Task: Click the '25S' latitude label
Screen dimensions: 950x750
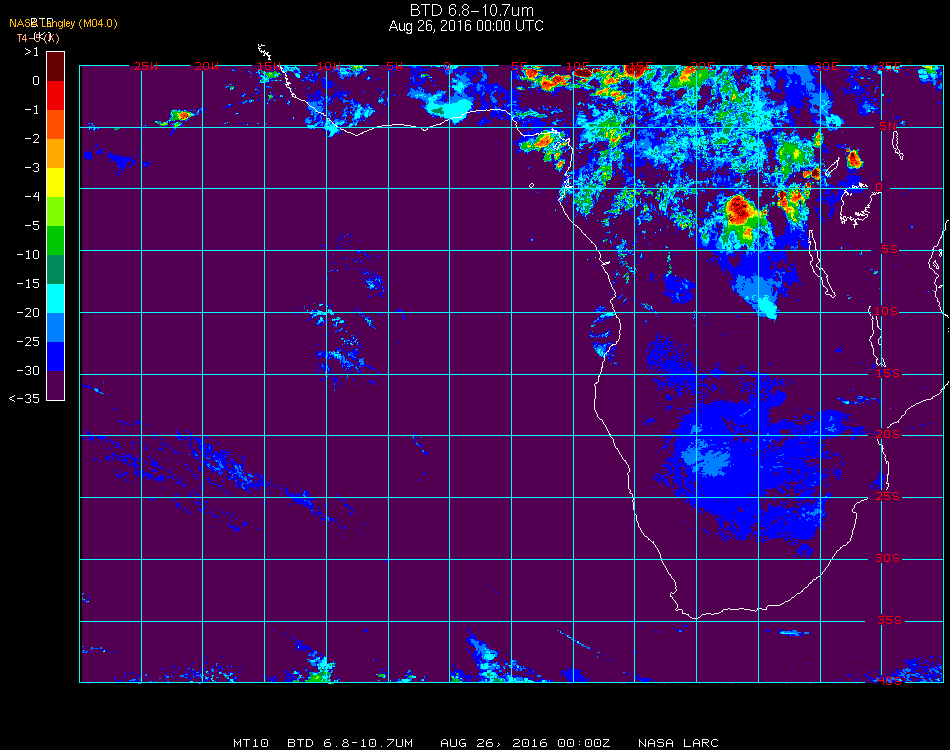Action: tap(888, 496)
